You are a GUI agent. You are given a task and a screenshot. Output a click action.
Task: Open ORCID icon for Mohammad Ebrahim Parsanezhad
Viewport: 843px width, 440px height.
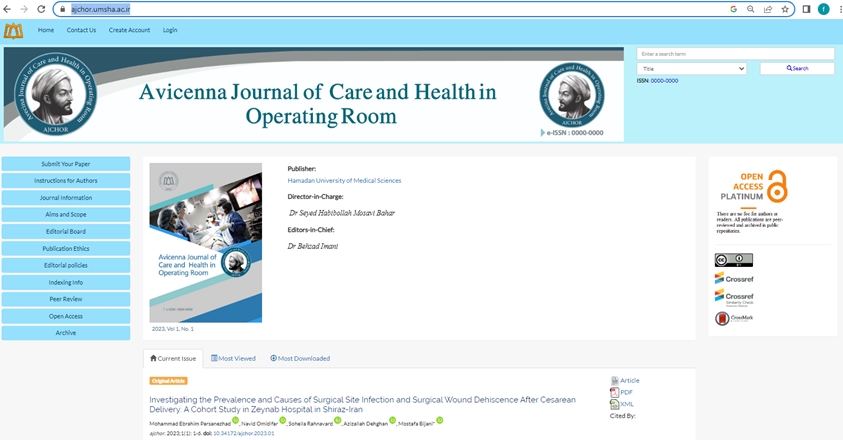pos(235,421)
